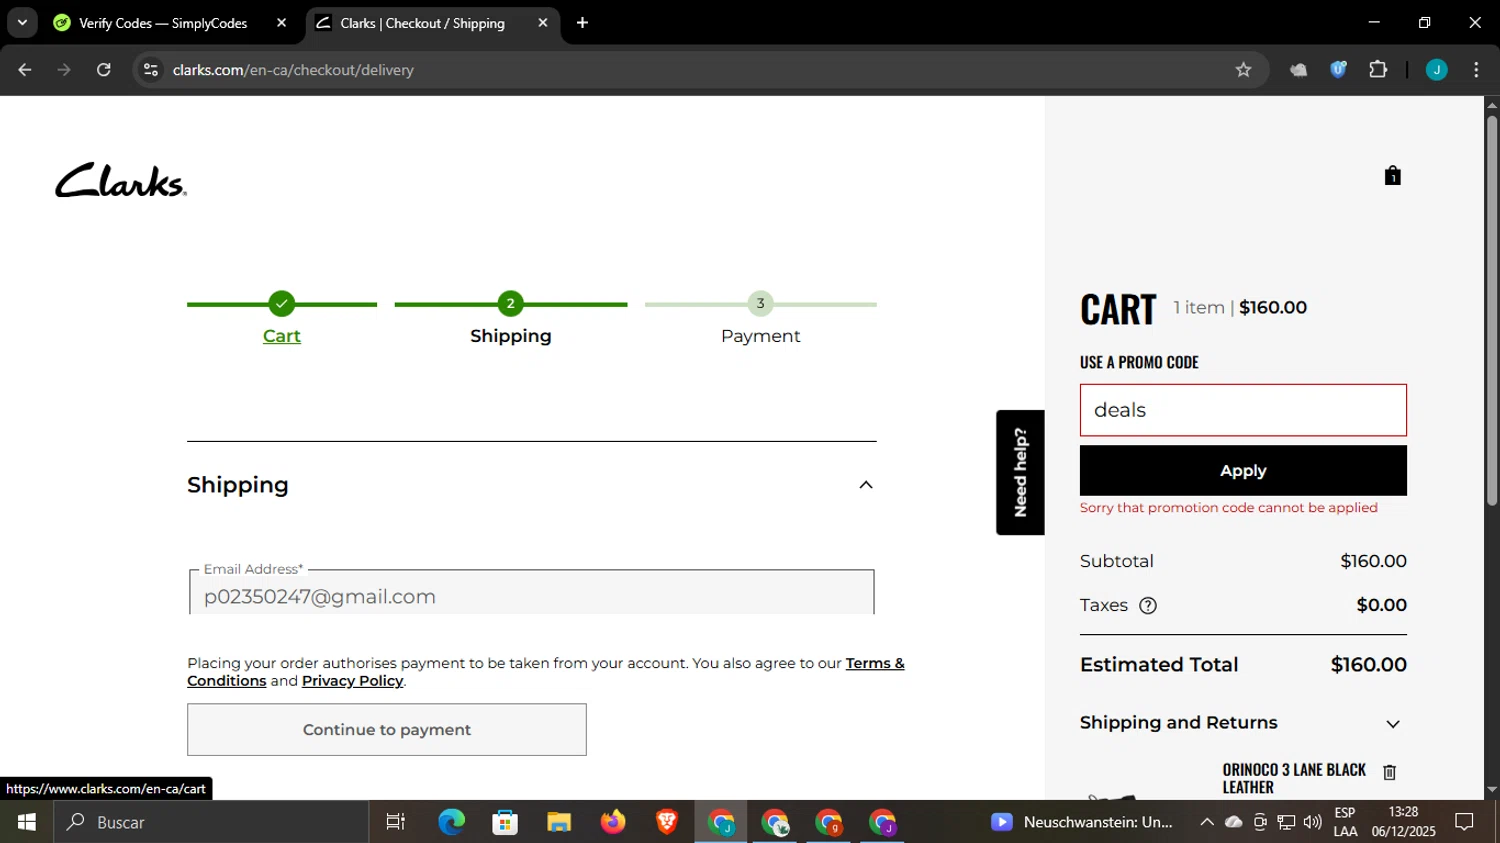Click the promo code input field

click(1243, 410)
